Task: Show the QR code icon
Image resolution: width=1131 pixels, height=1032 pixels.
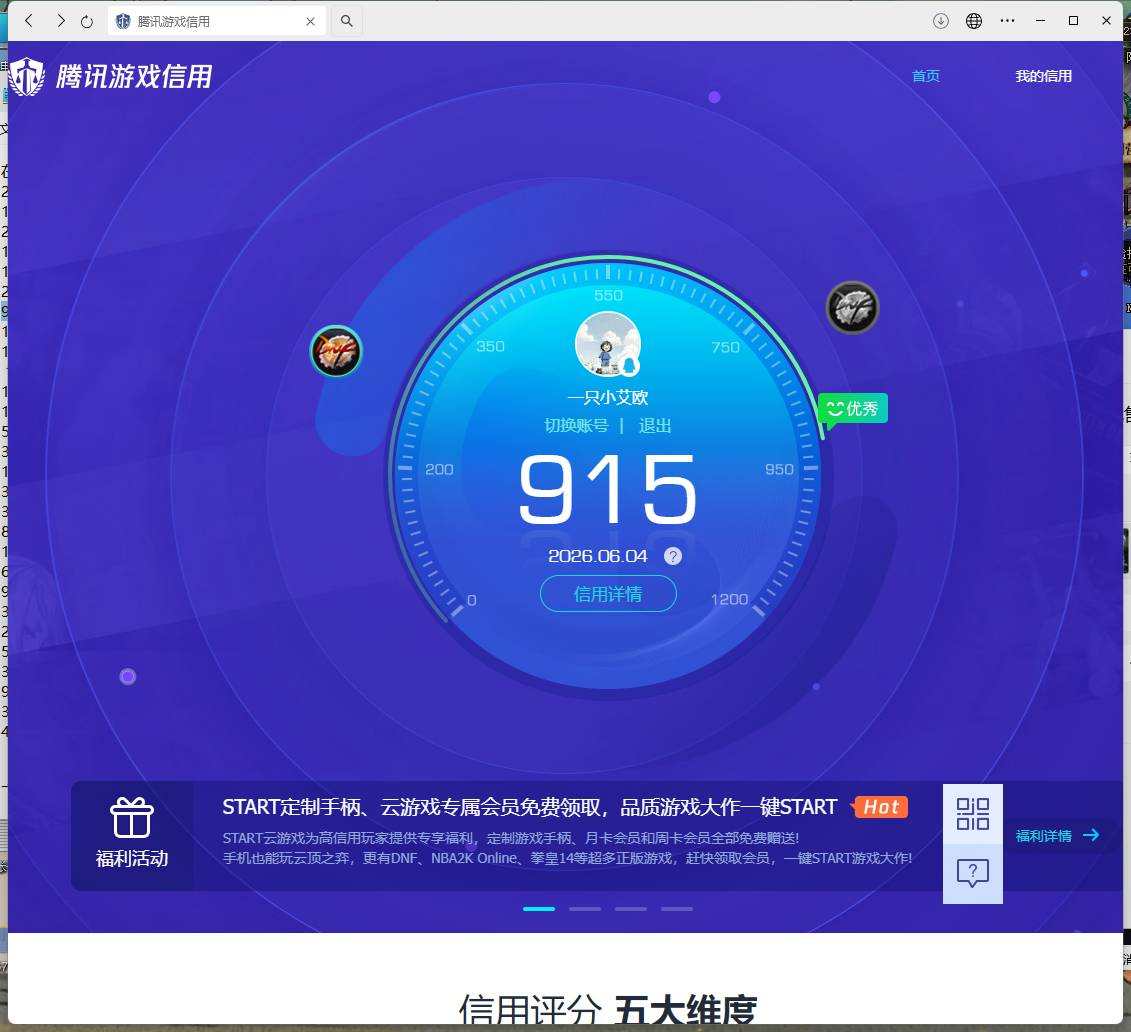Action: pyautogui.click(x=972, y=814)
